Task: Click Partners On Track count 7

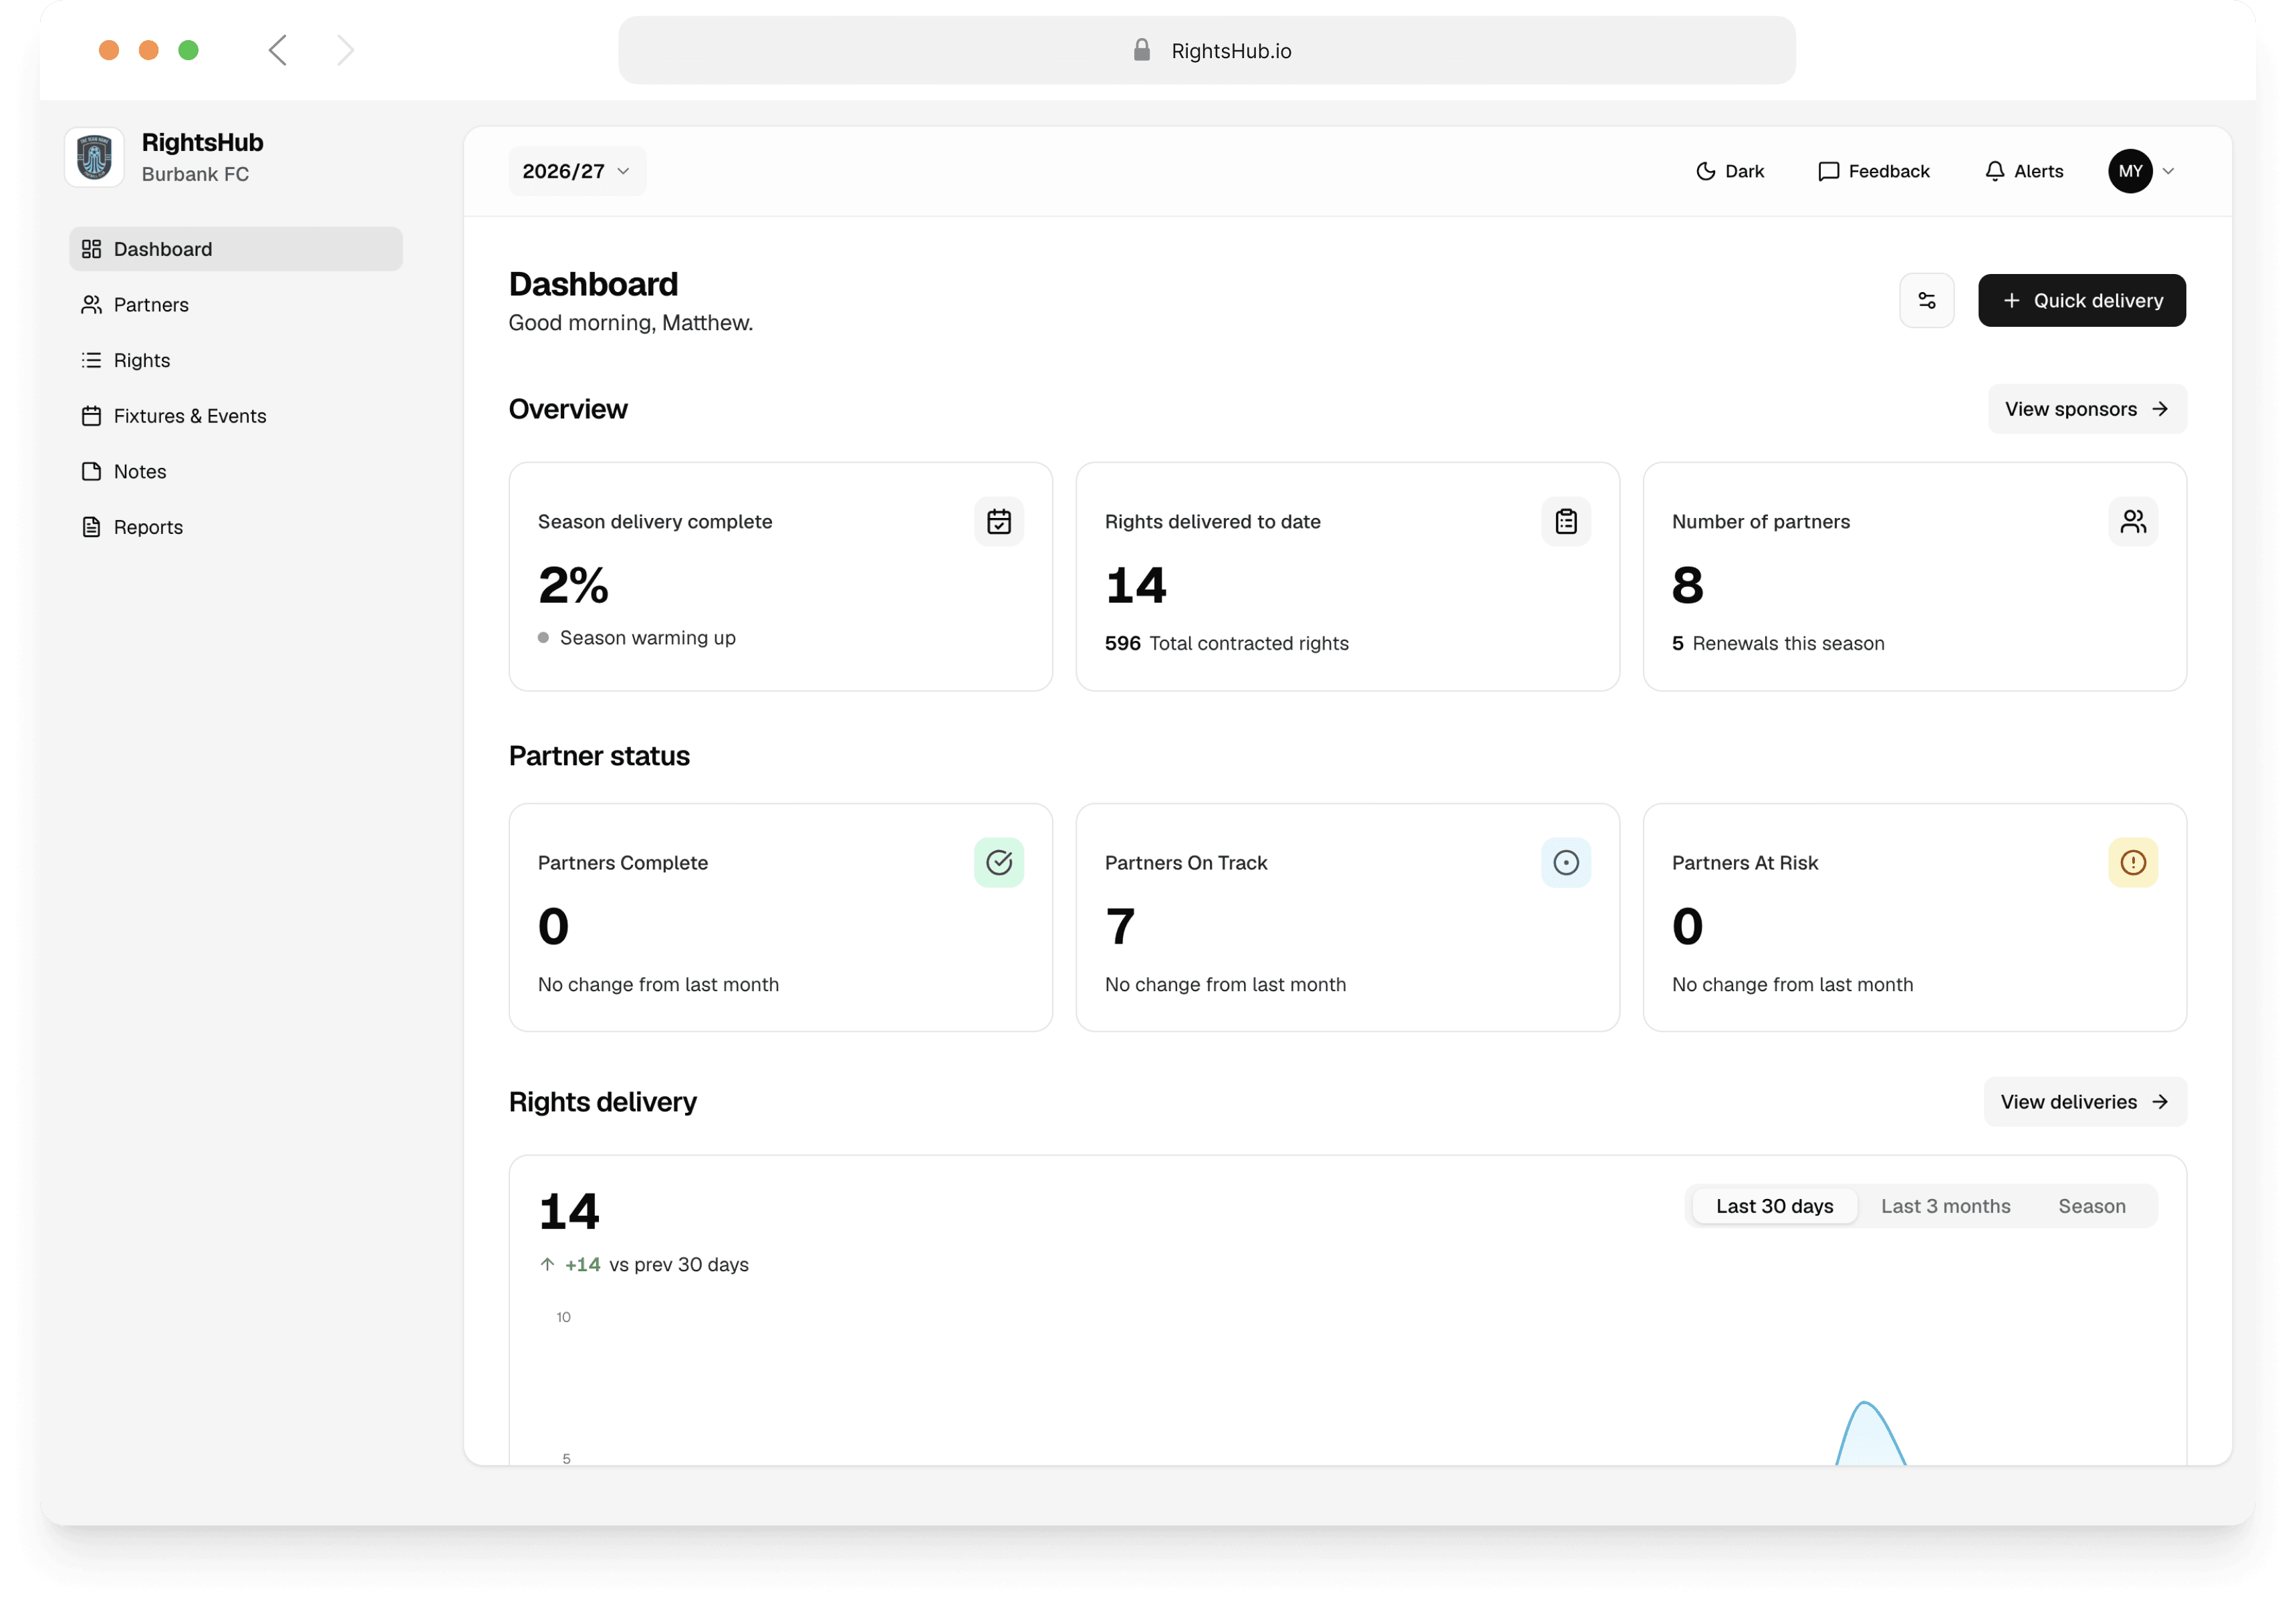Action: [1119, 926]
